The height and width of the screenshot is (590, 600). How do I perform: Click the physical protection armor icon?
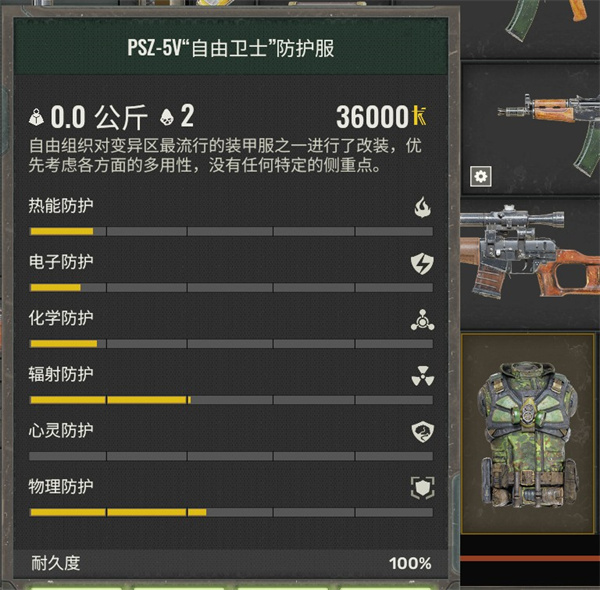422,488
